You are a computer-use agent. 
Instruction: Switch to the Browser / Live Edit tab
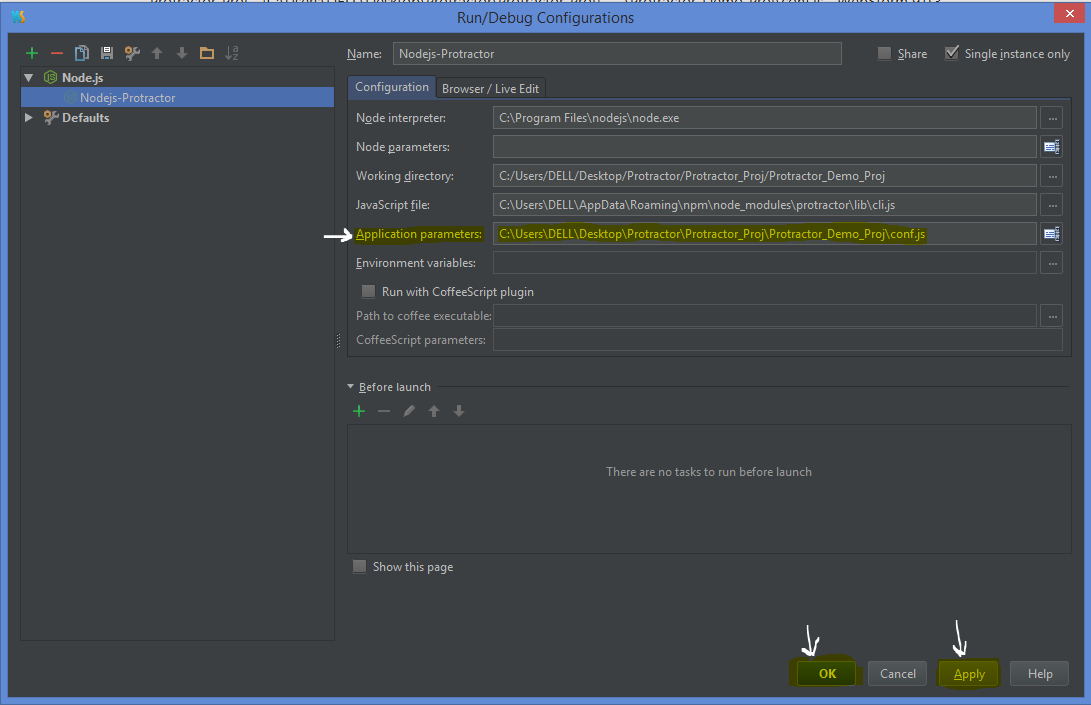(x=491, y=88)
